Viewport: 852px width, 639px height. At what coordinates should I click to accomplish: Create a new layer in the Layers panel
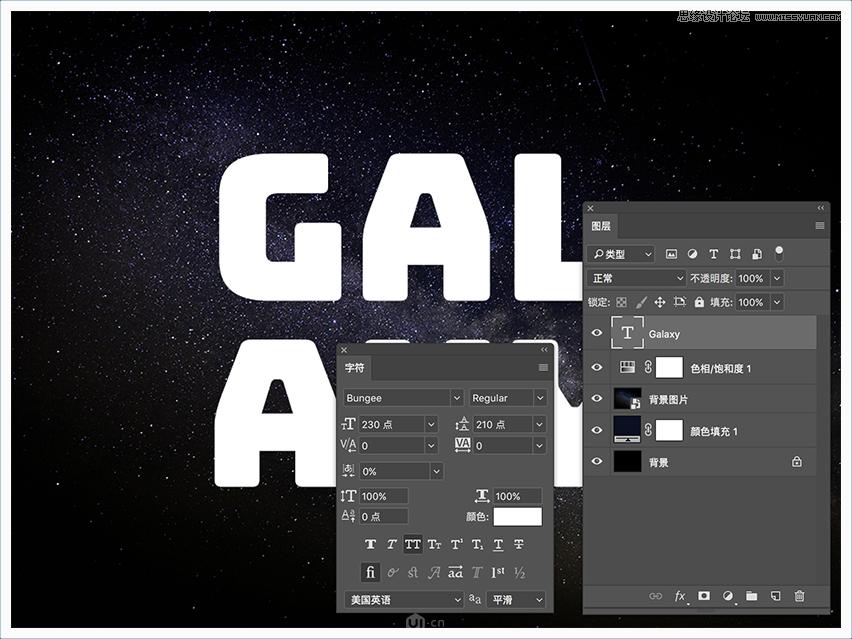tap(776, 596)
